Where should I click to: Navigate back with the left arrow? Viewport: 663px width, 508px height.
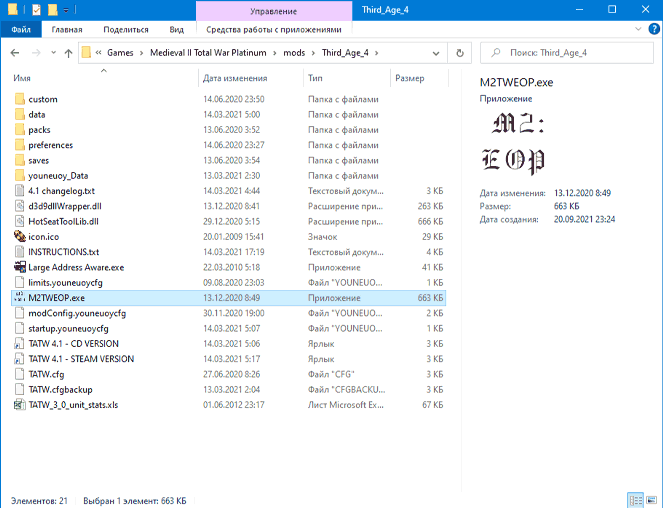pyautogui.click(x=16, y=52)
